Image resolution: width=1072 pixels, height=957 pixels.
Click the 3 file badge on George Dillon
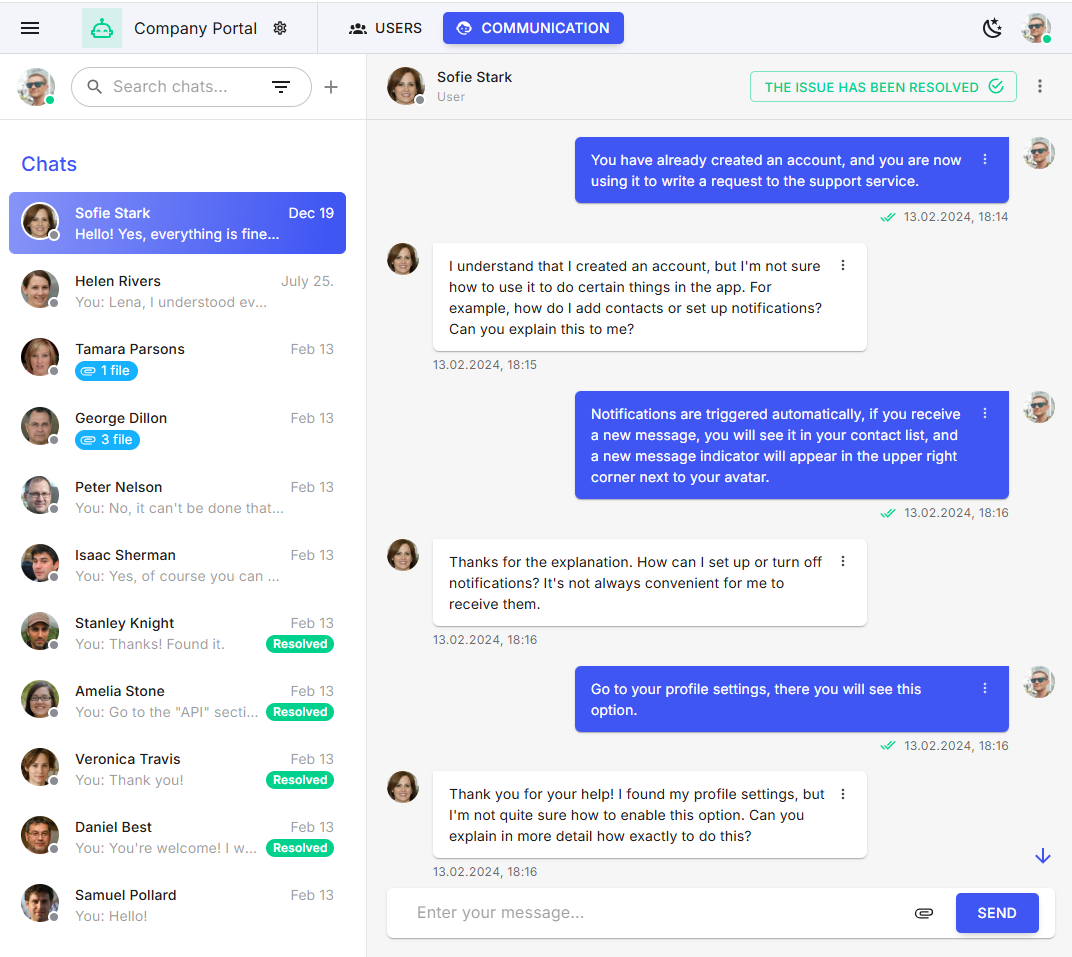click(x=107, y=440)
